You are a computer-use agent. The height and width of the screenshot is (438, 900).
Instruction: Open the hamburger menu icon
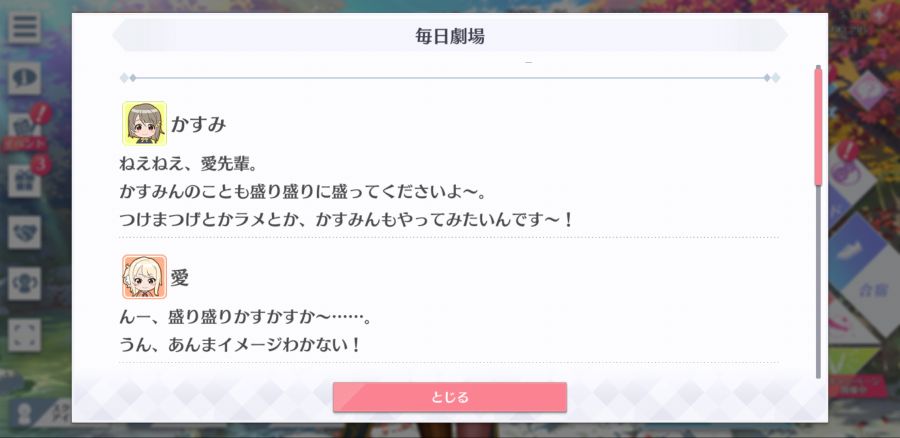[24, 28]
